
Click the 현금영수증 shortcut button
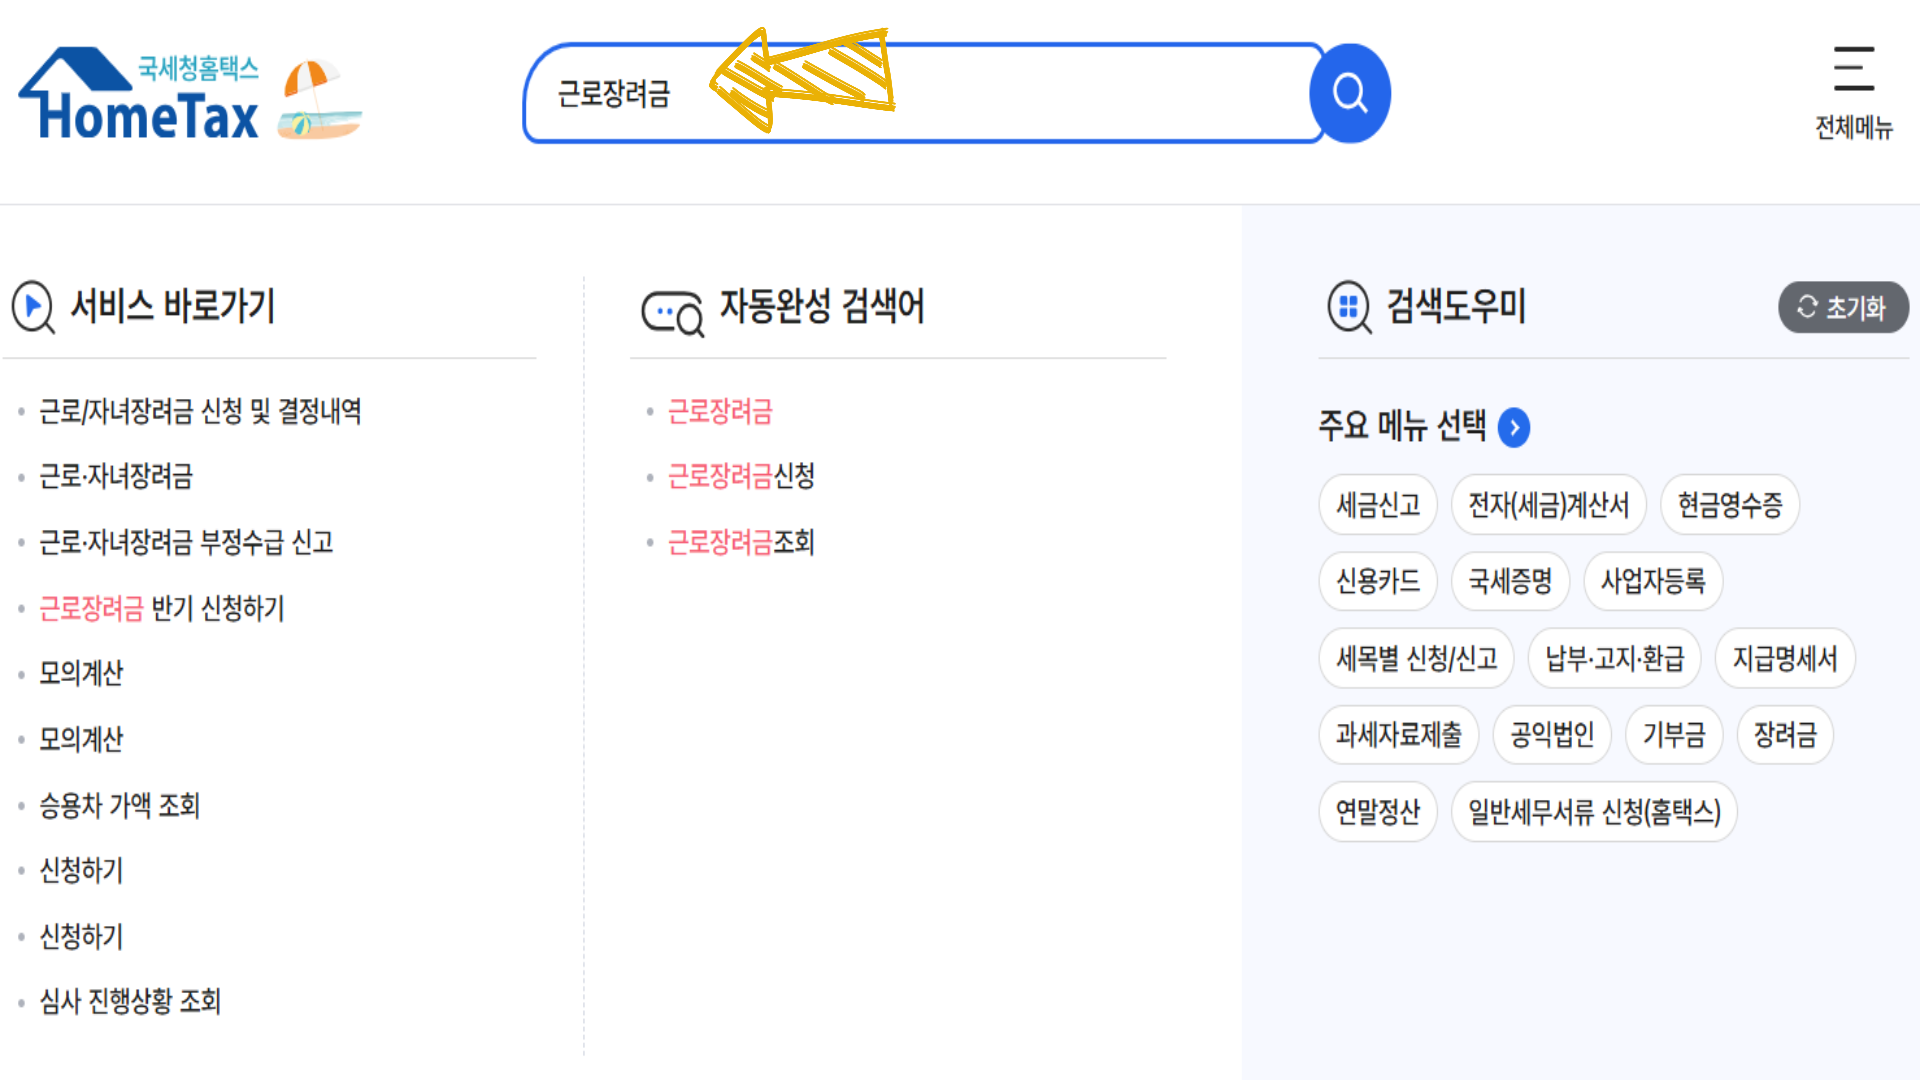[1729, 505]
